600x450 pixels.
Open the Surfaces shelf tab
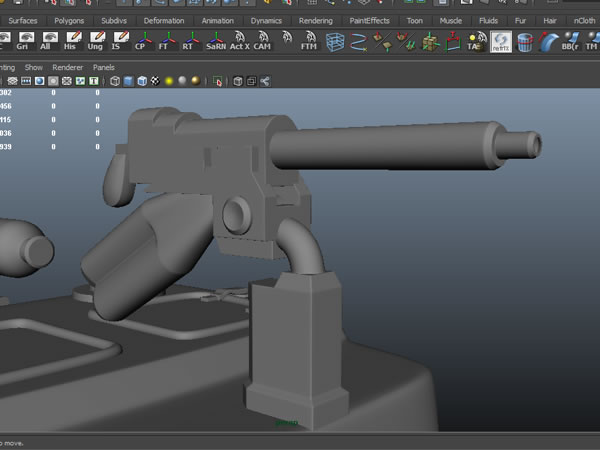(23, 21)
